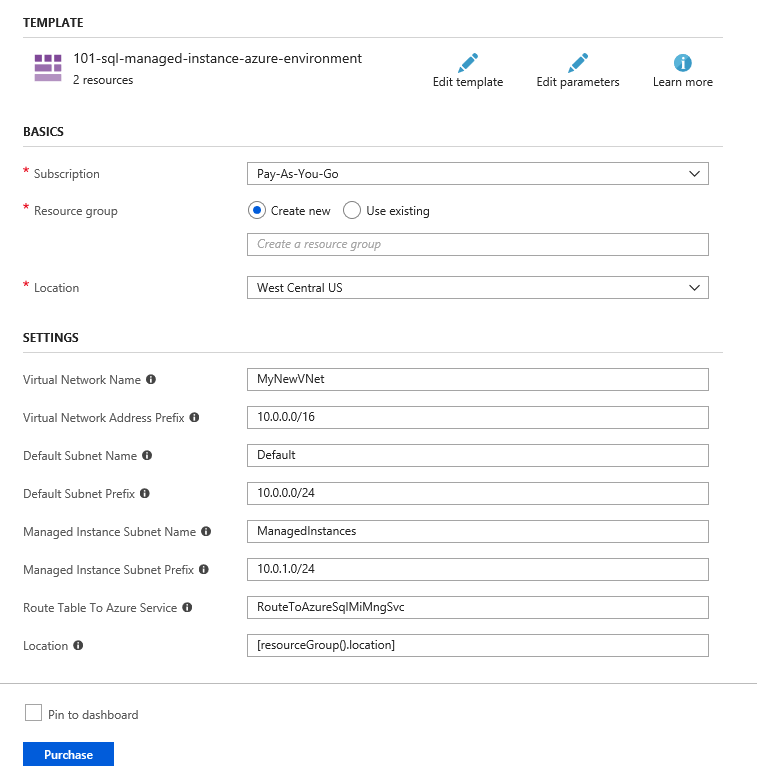Click the Edit parameters pencil icon
This screenshot has height=775, width=757.
578,63
